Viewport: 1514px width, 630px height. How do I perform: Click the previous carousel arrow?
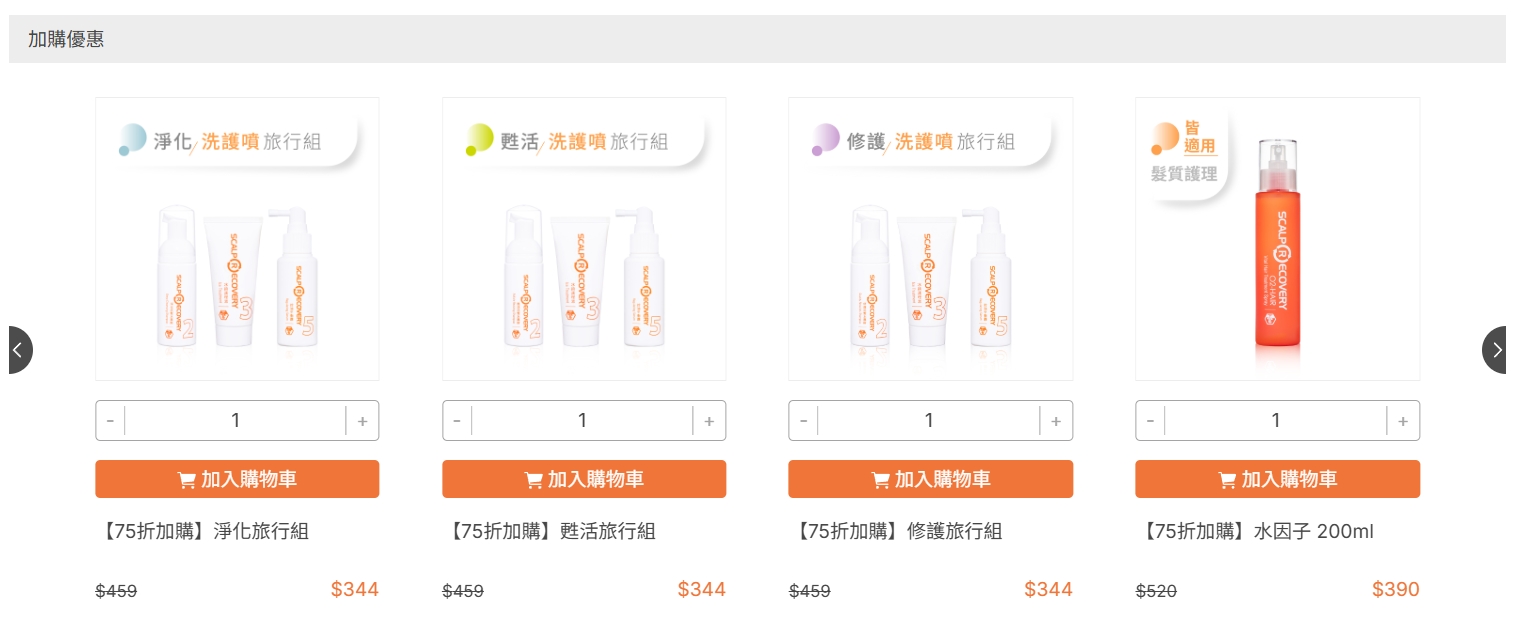[x=19, y=350]
